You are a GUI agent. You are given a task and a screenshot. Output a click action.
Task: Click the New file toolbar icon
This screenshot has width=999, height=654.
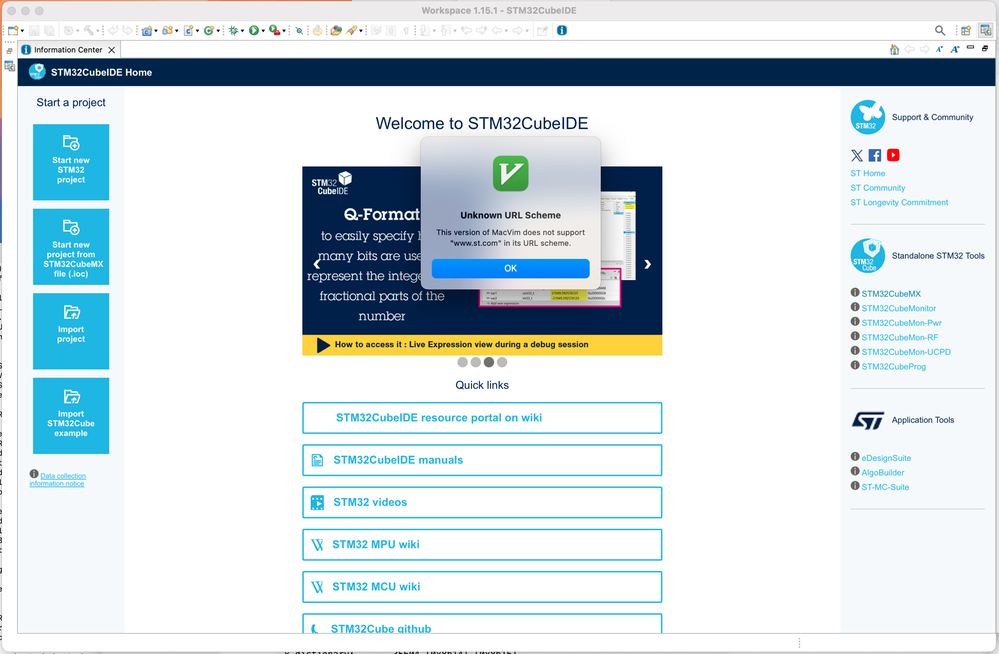pyautogui.click(x=13, y=31)
